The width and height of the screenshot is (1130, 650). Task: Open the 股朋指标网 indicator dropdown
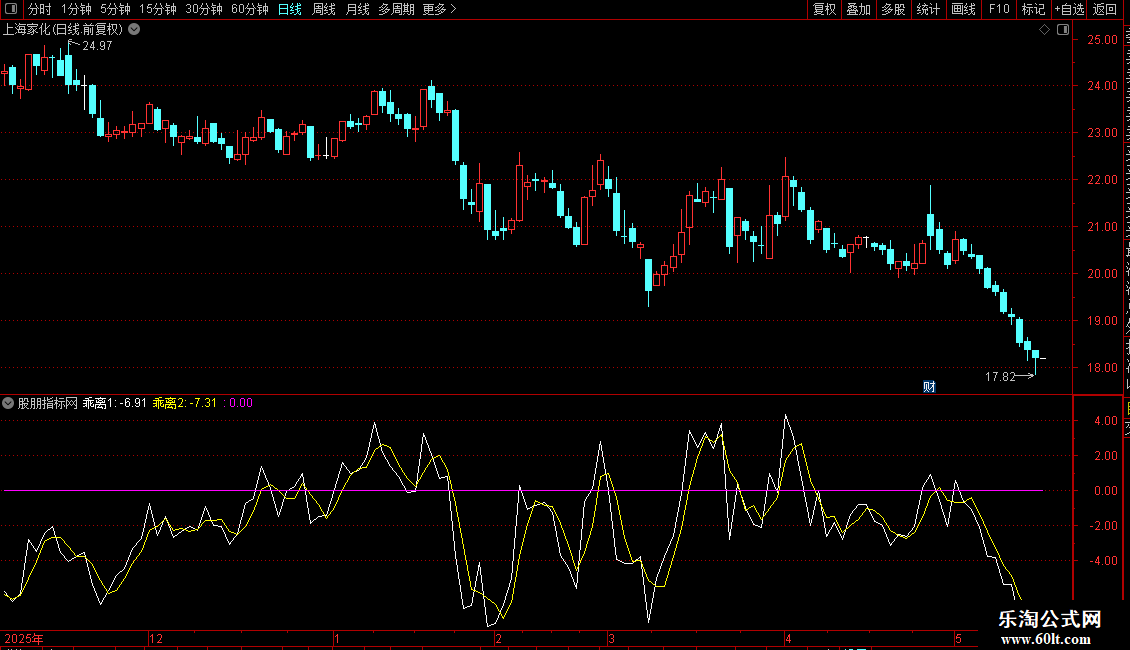tap(8, 403)
